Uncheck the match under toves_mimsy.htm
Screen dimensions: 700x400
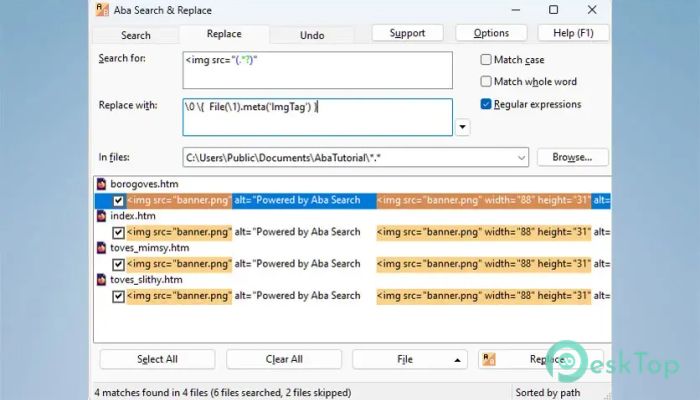click(118, 264)
